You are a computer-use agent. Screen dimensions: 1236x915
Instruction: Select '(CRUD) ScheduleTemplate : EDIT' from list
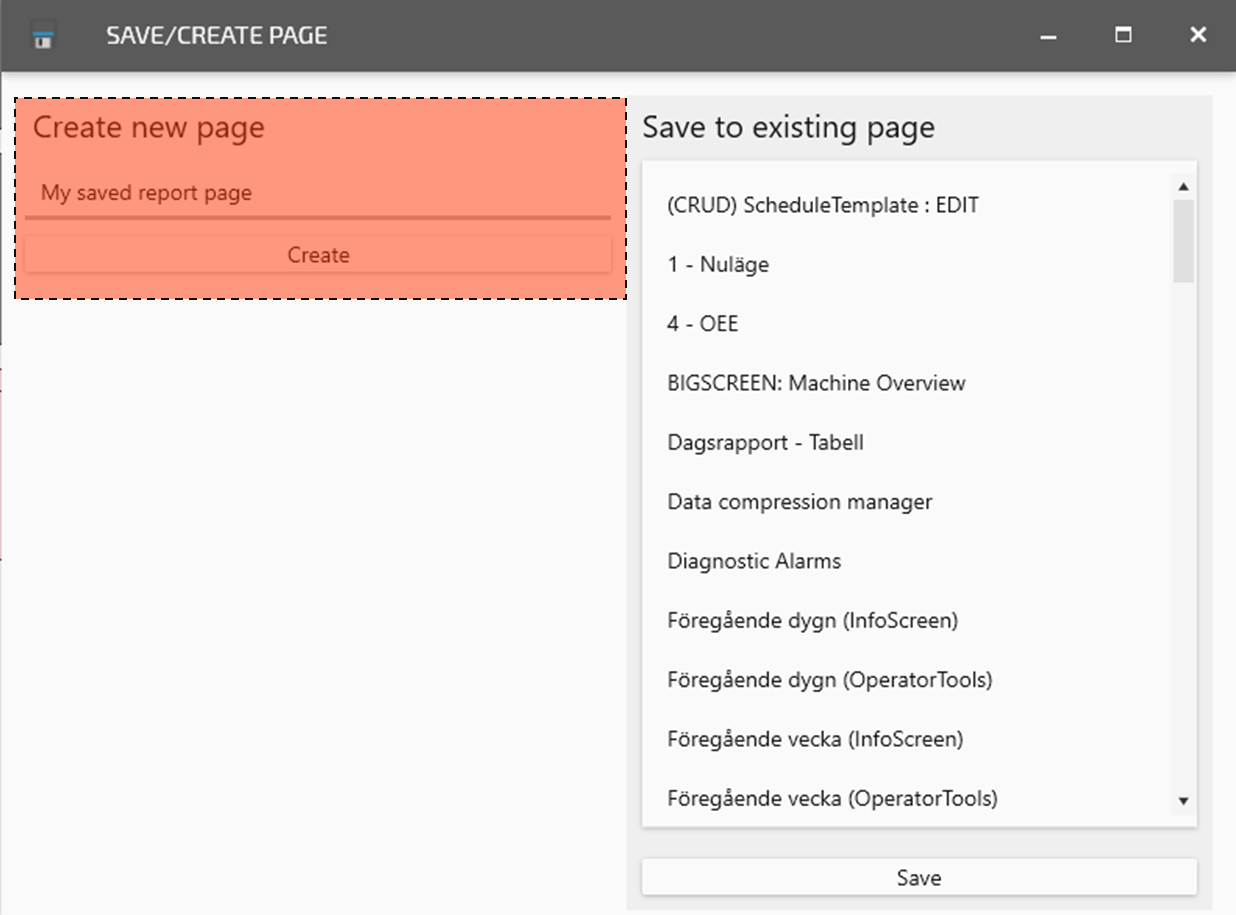click(823, 206)
